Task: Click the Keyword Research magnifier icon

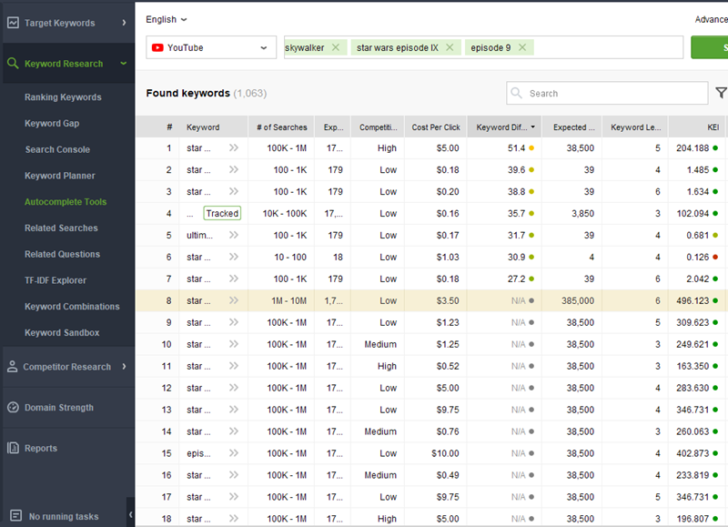Action: point(13,64)
